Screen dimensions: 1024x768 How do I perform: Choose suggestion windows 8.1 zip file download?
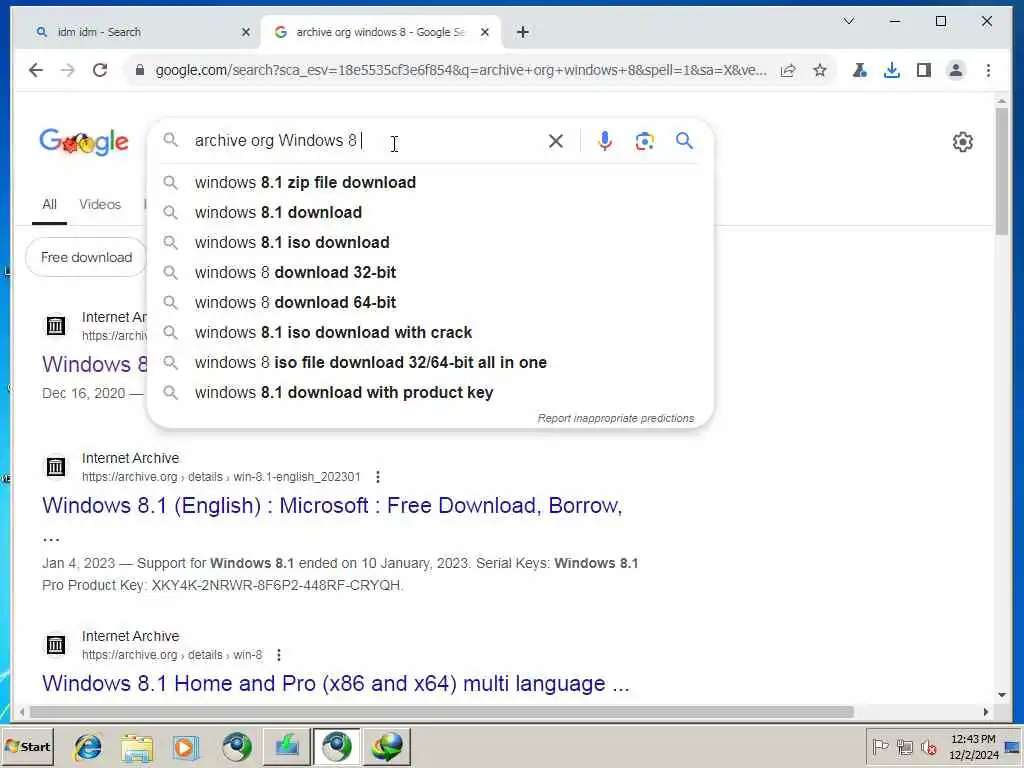(x=431, y=182)
